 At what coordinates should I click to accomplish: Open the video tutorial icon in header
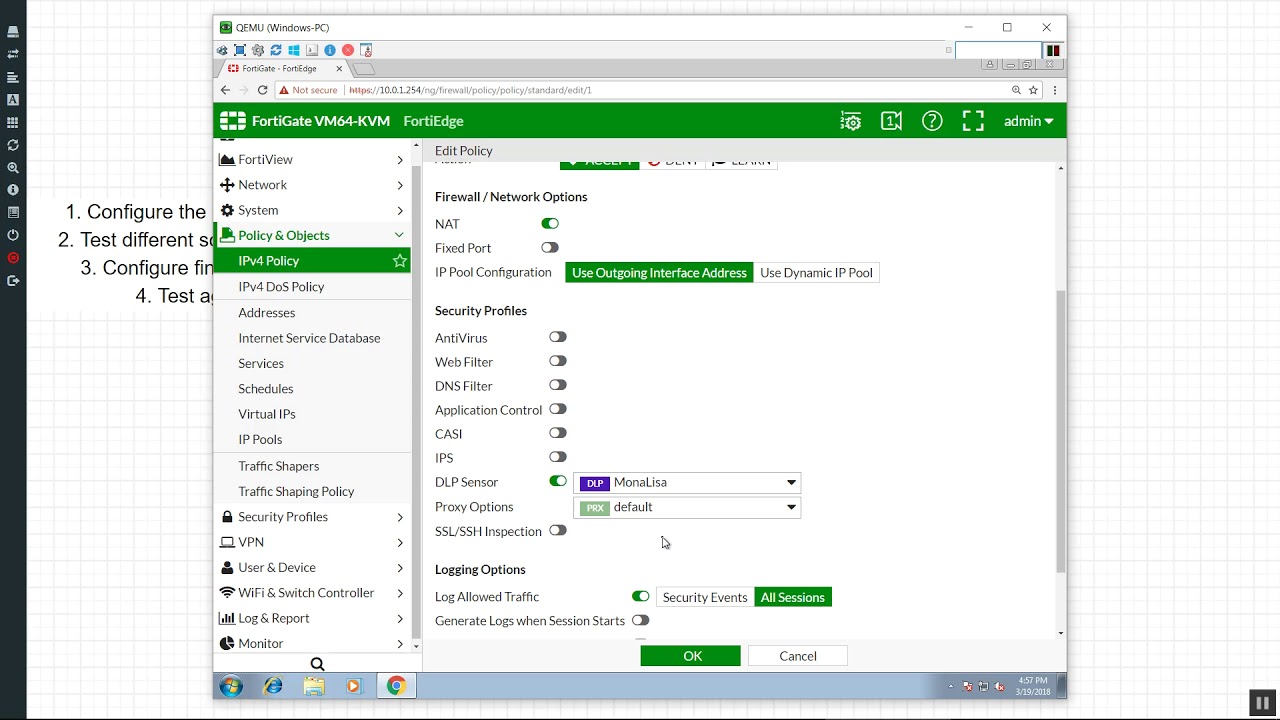[891, 121]
